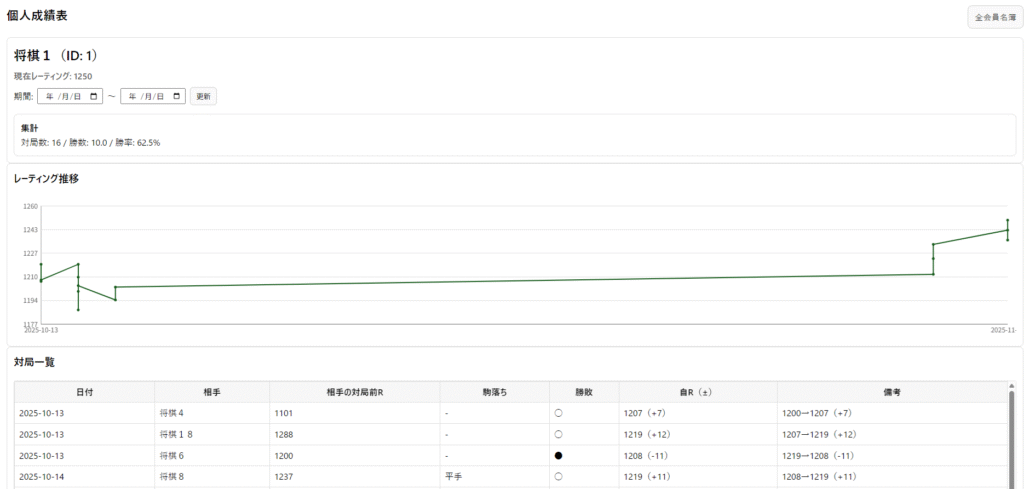Screen dimensions: 1024x489
Task: Click the 駒落ち column header
Action: (494, 392)
